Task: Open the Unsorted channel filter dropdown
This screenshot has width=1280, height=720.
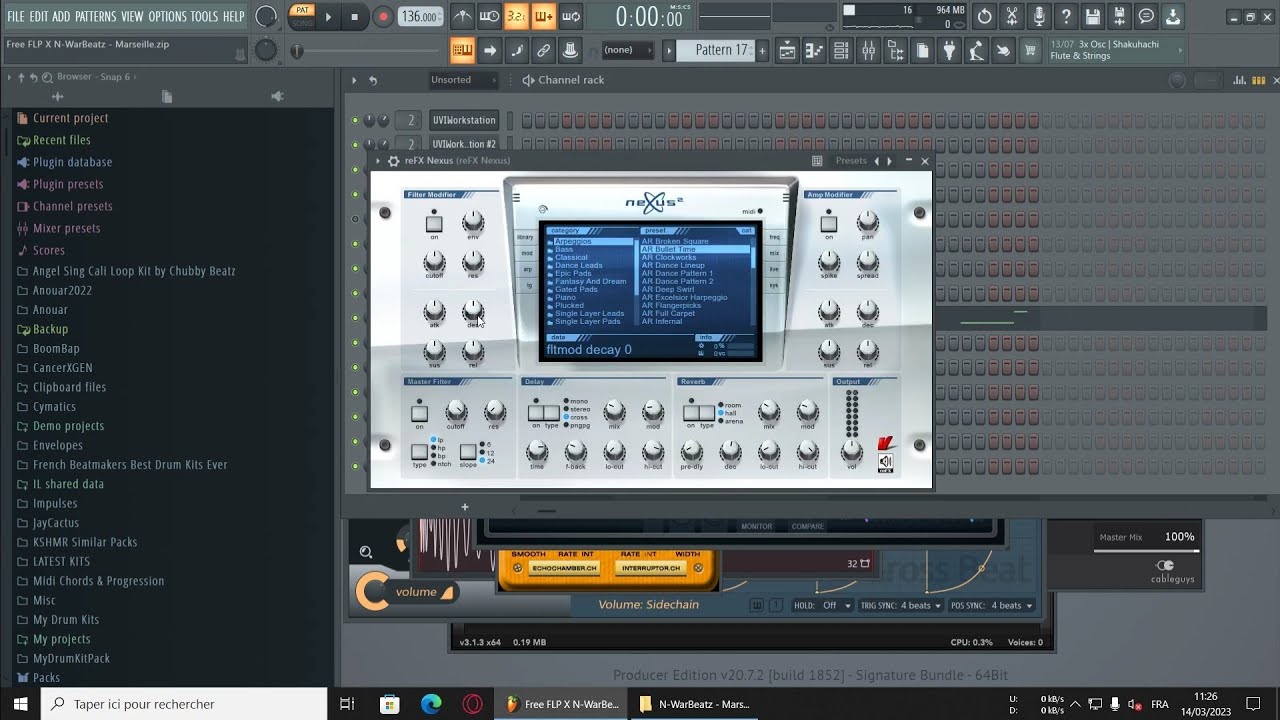Action: pos(462,80)
